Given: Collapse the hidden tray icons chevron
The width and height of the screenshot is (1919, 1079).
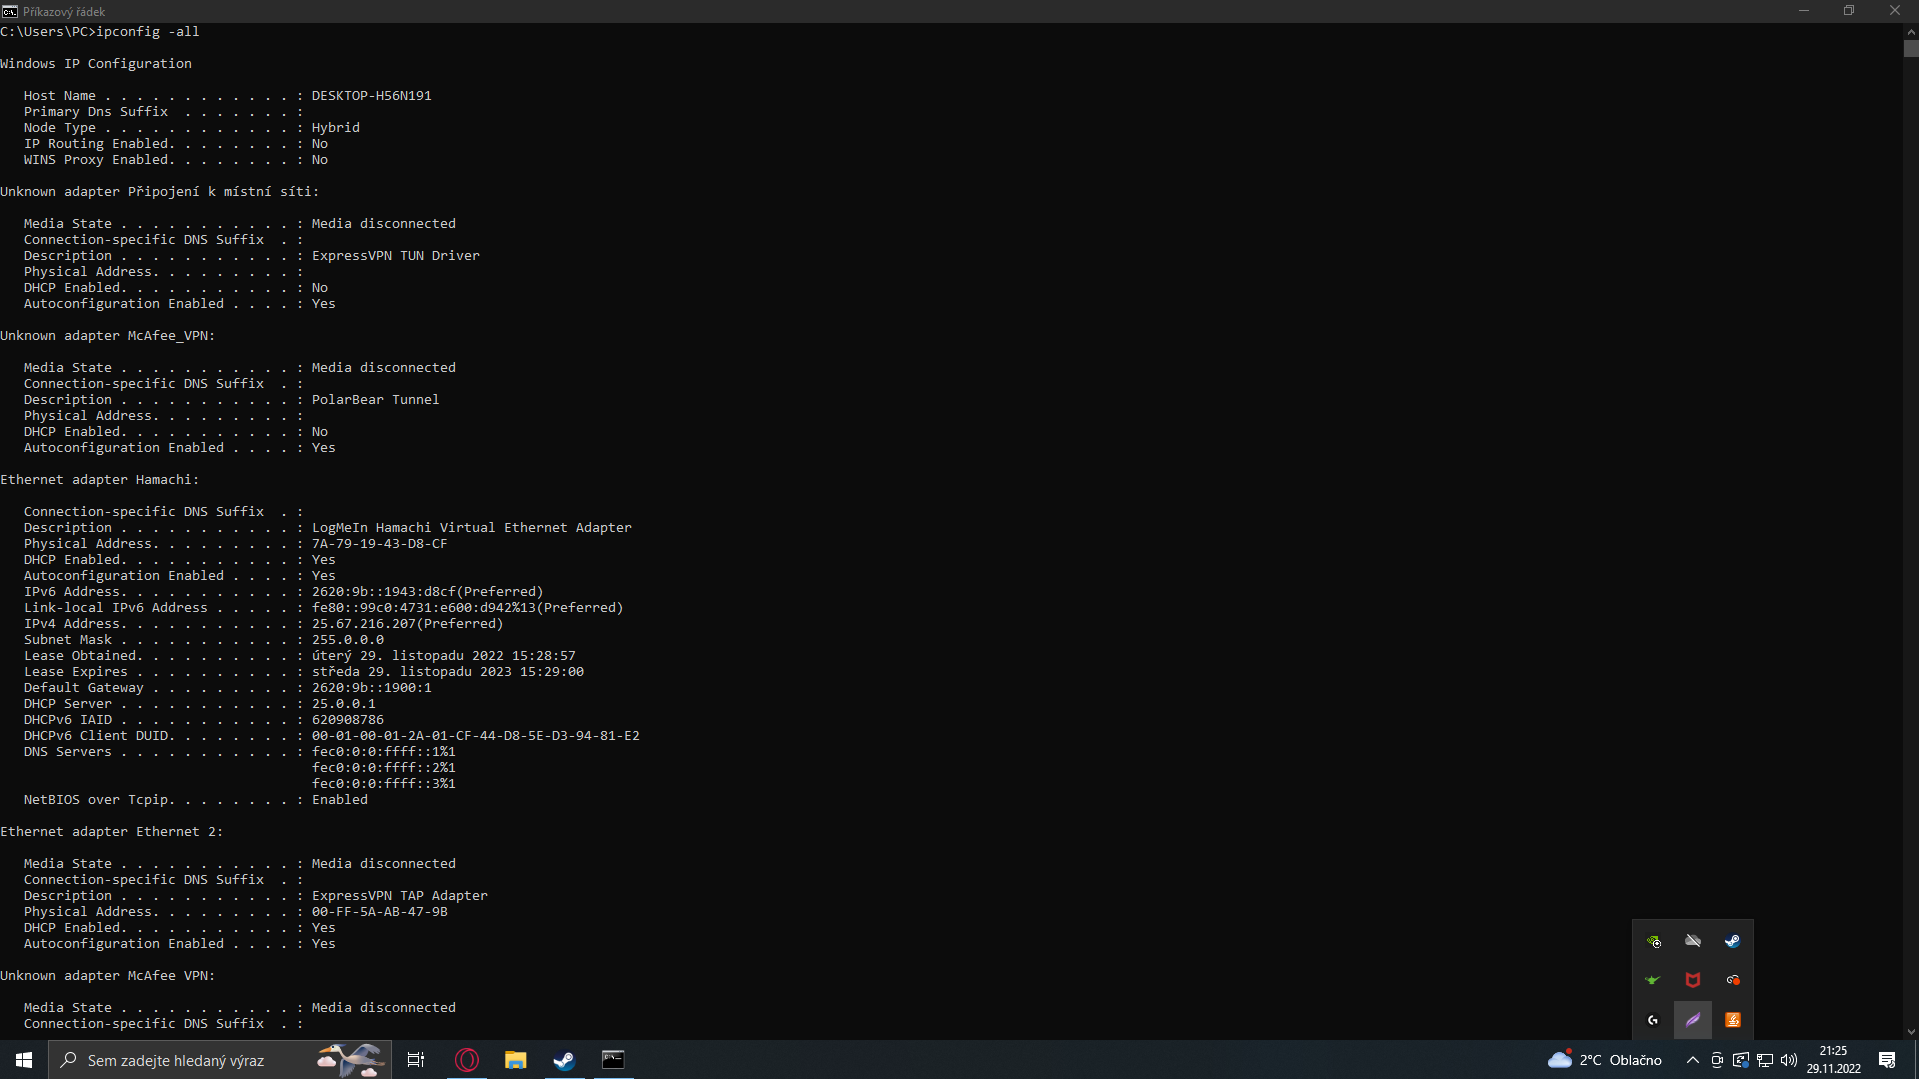Looking at the screenshot, I should (1693, 1060).
